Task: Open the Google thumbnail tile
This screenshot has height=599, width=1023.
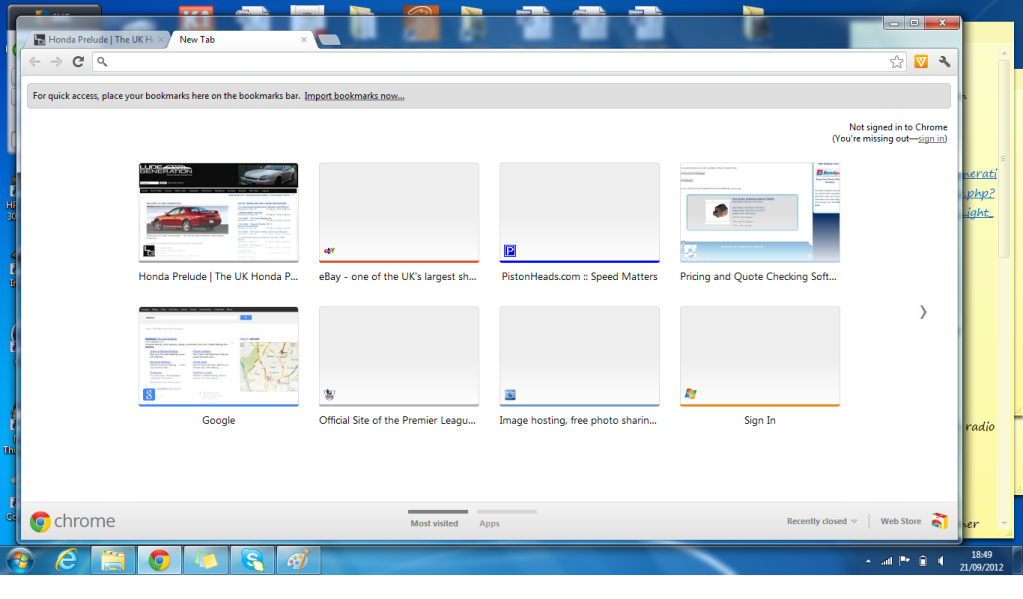Action: (219, 356)
